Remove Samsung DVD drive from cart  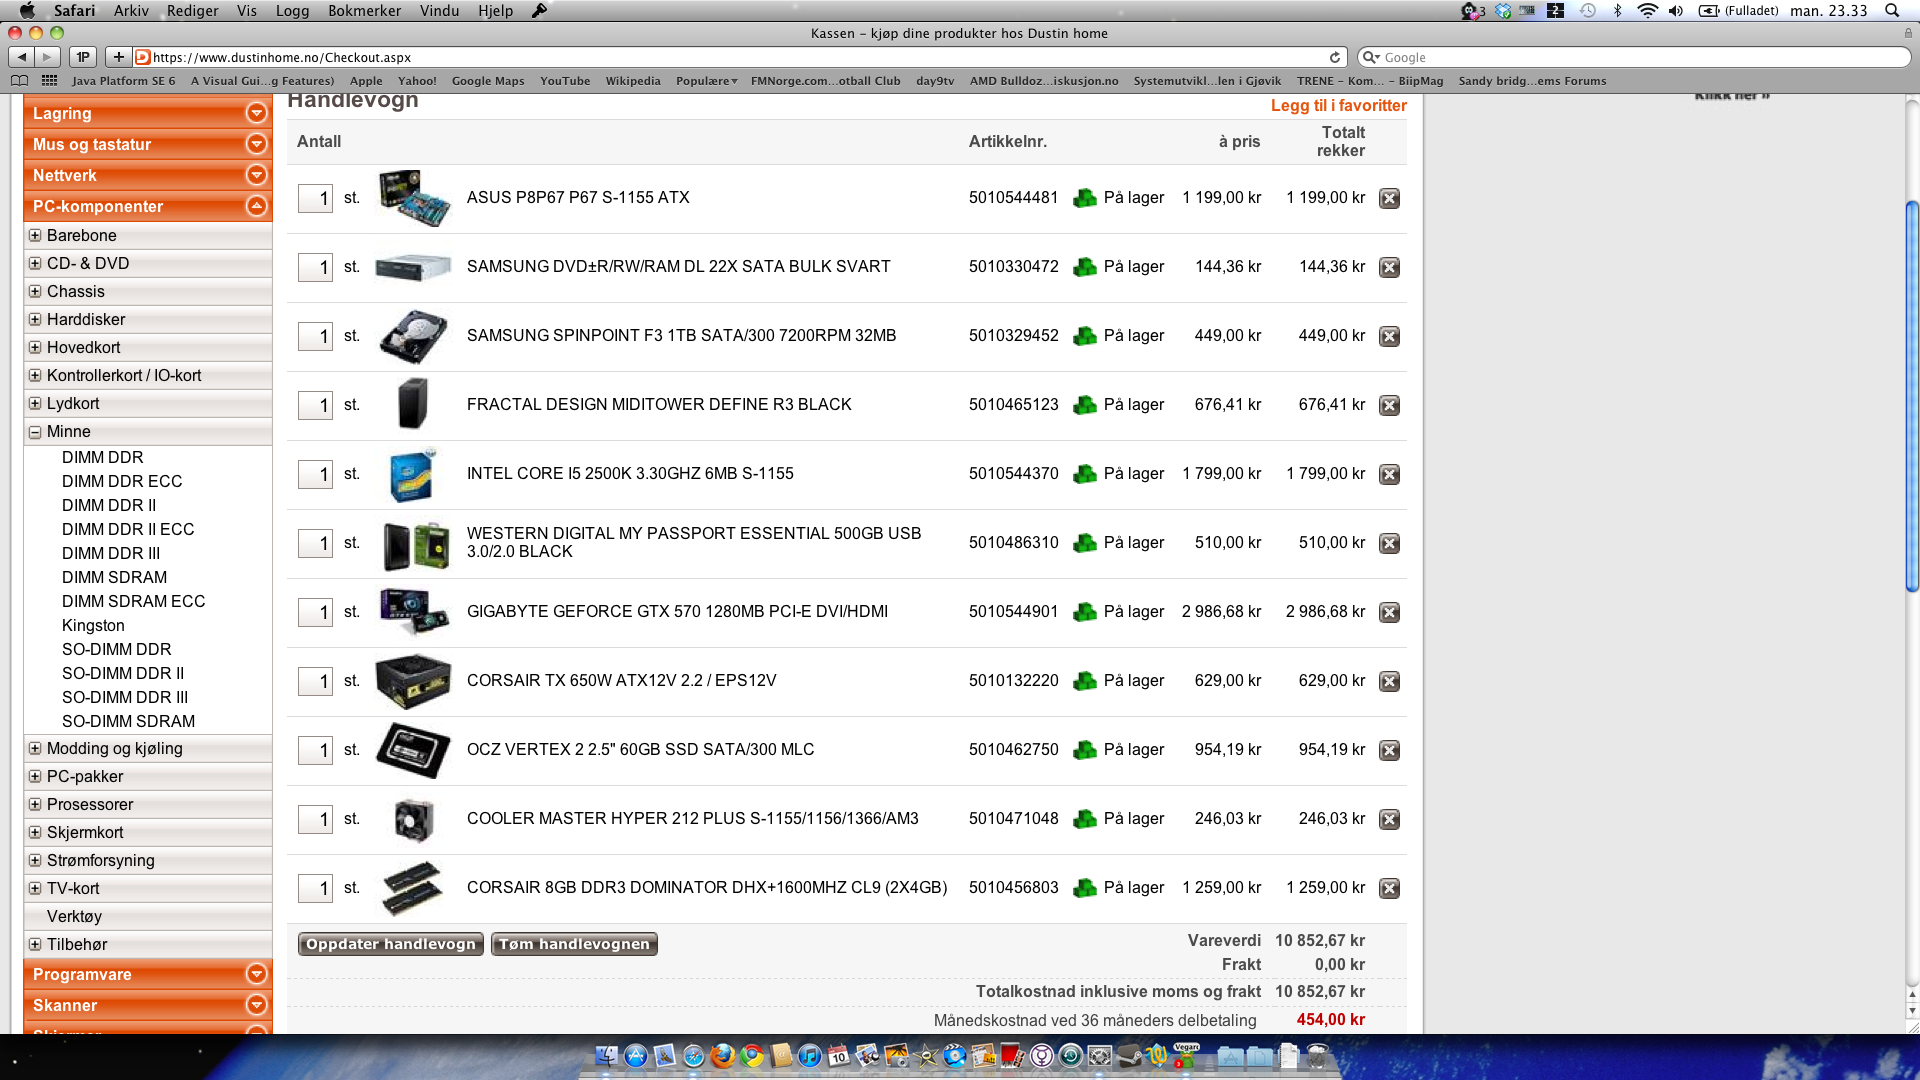click(1389, 267)
